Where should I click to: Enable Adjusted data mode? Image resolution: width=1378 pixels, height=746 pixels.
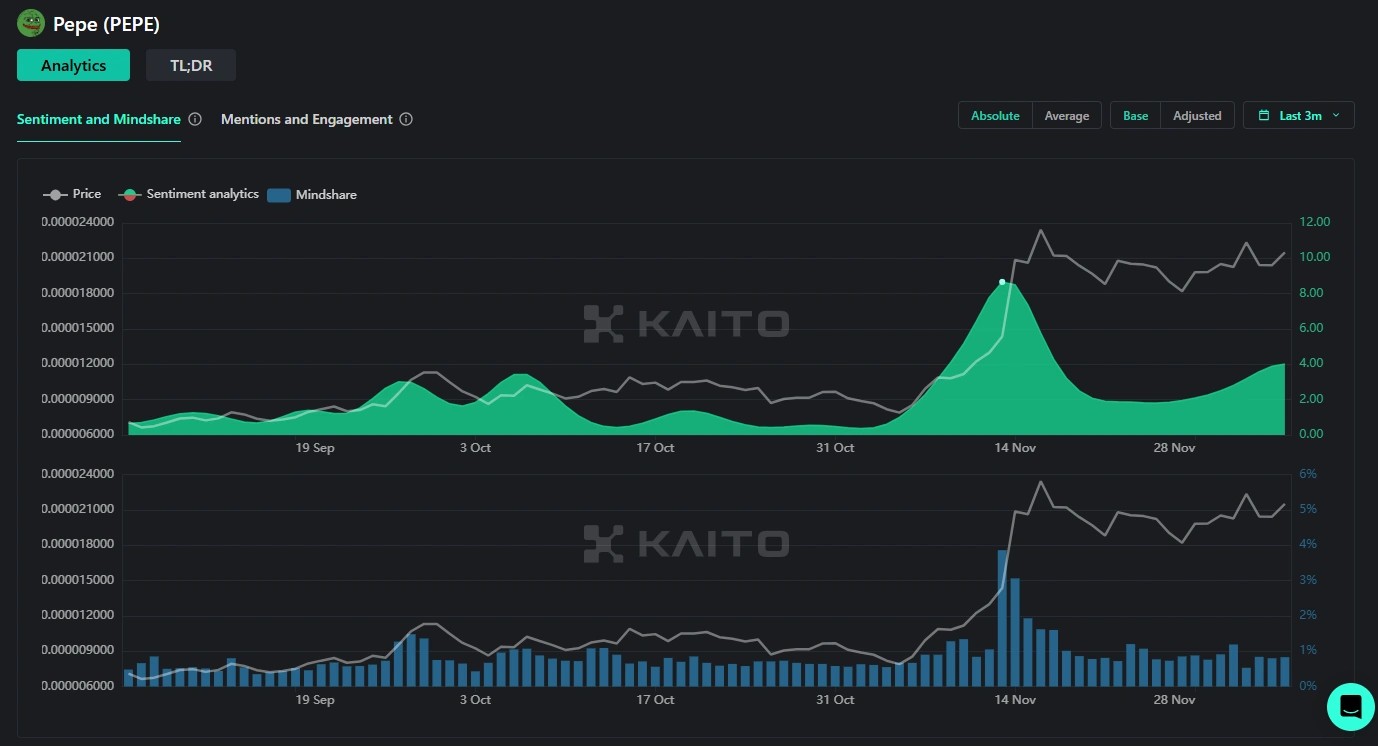[x=1197, y=116]
